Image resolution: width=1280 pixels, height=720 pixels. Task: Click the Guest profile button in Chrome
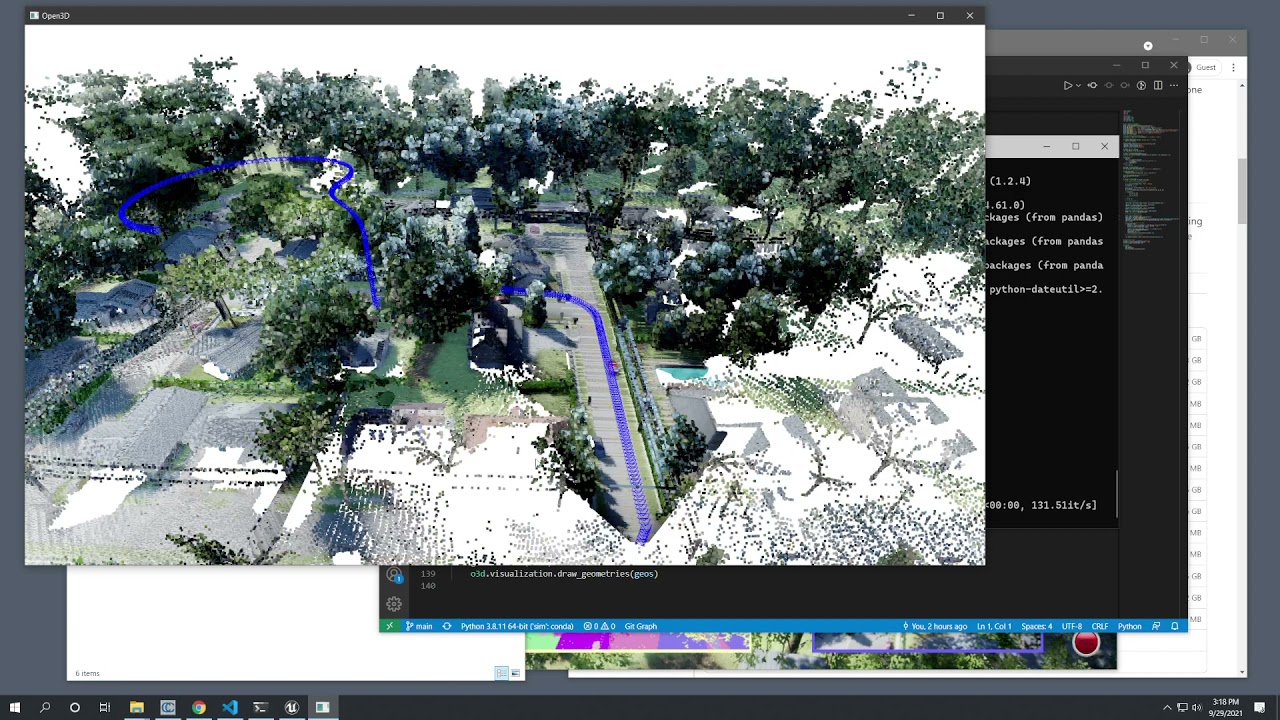[x=1203, y=67]
